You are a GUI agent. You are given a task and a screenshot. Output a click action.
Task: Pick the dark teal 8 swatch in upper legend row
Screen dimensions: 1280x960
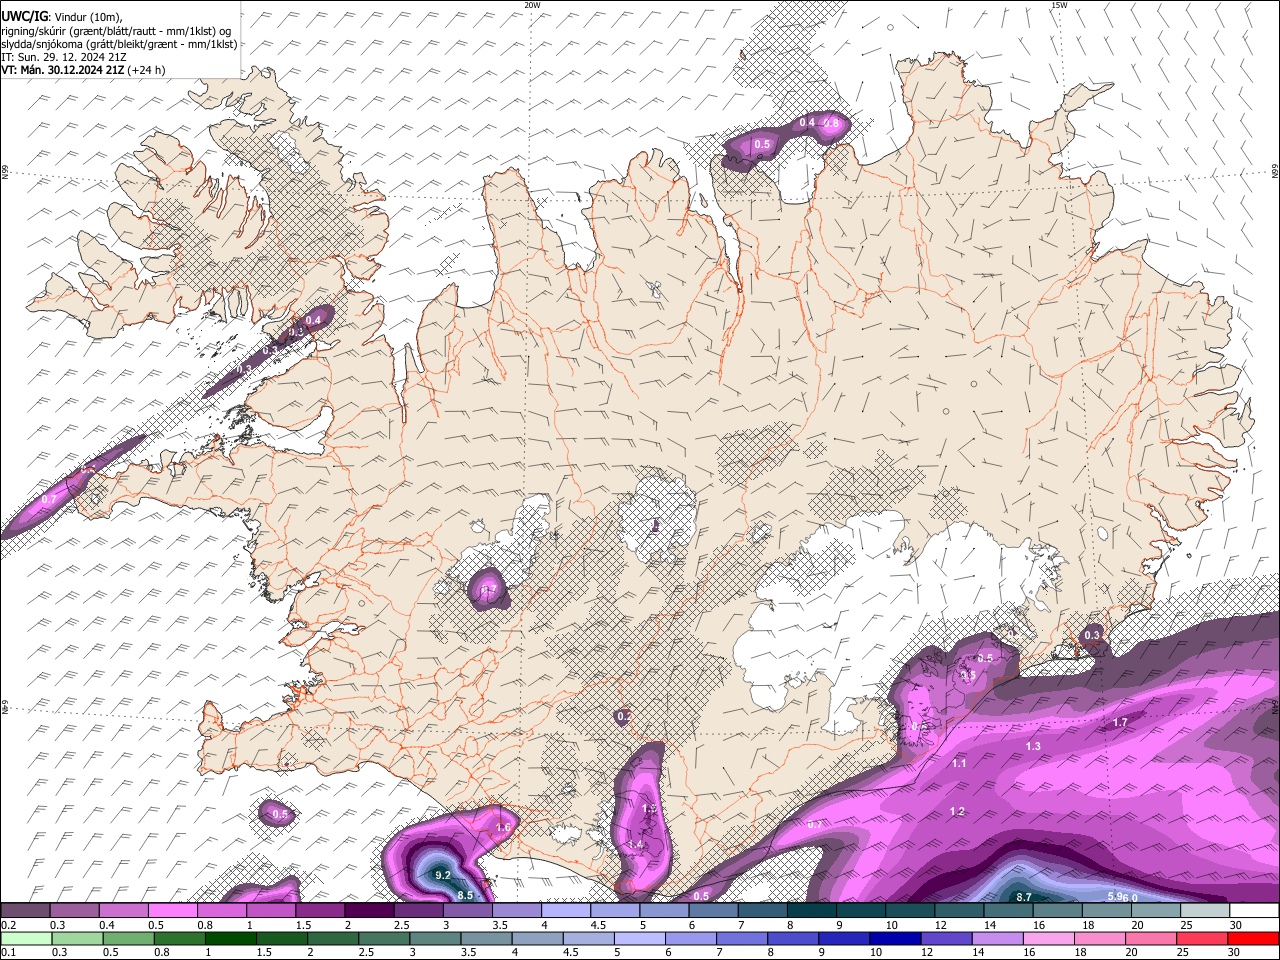[812, 910]
